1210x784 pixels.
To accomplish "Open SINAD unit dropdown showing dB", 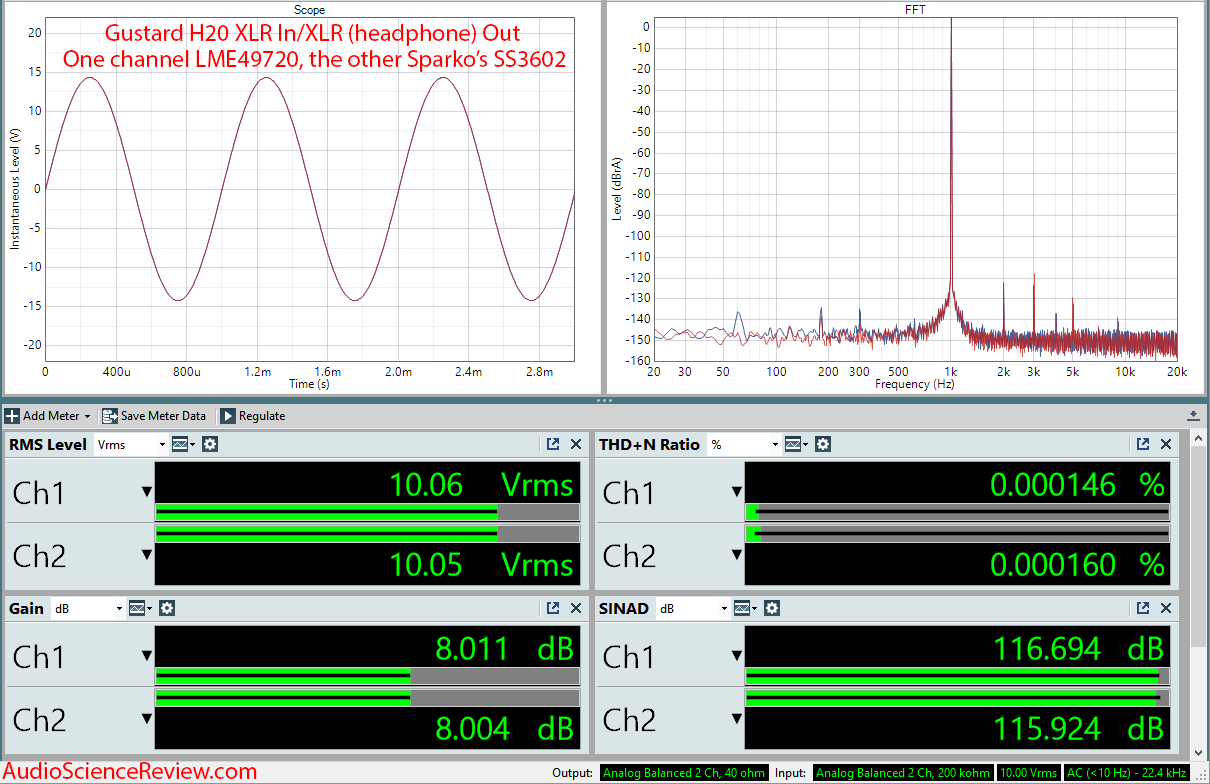I will pos(692,608).
